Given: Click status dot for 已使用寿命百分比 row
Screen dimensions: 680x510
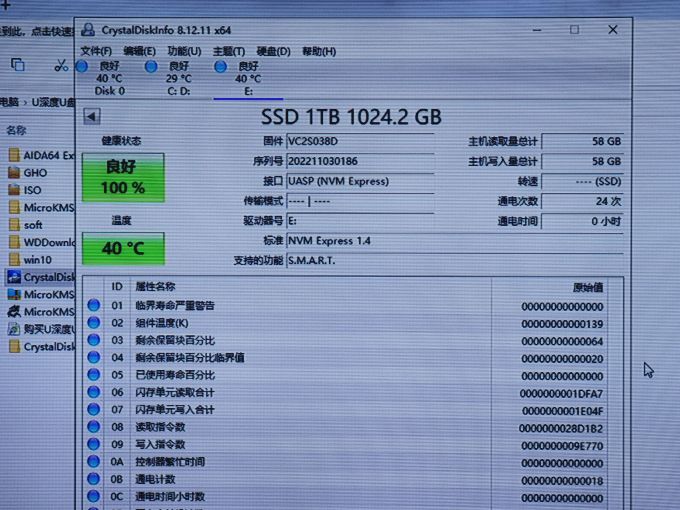Looking at the screenshot, I should (x=94, y=375).
